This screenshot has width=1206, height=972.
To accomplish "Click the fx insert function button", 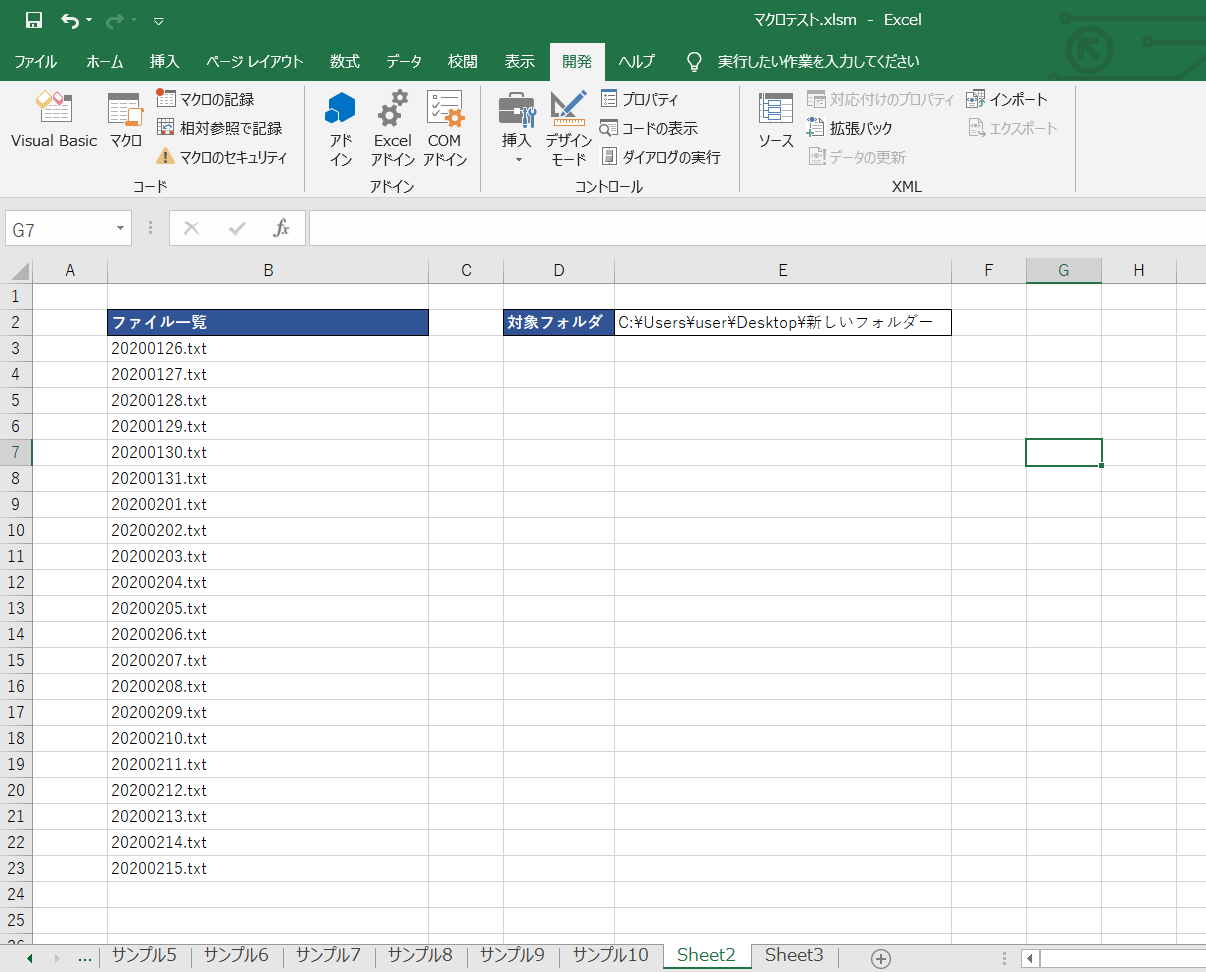I will coord(282,228).
